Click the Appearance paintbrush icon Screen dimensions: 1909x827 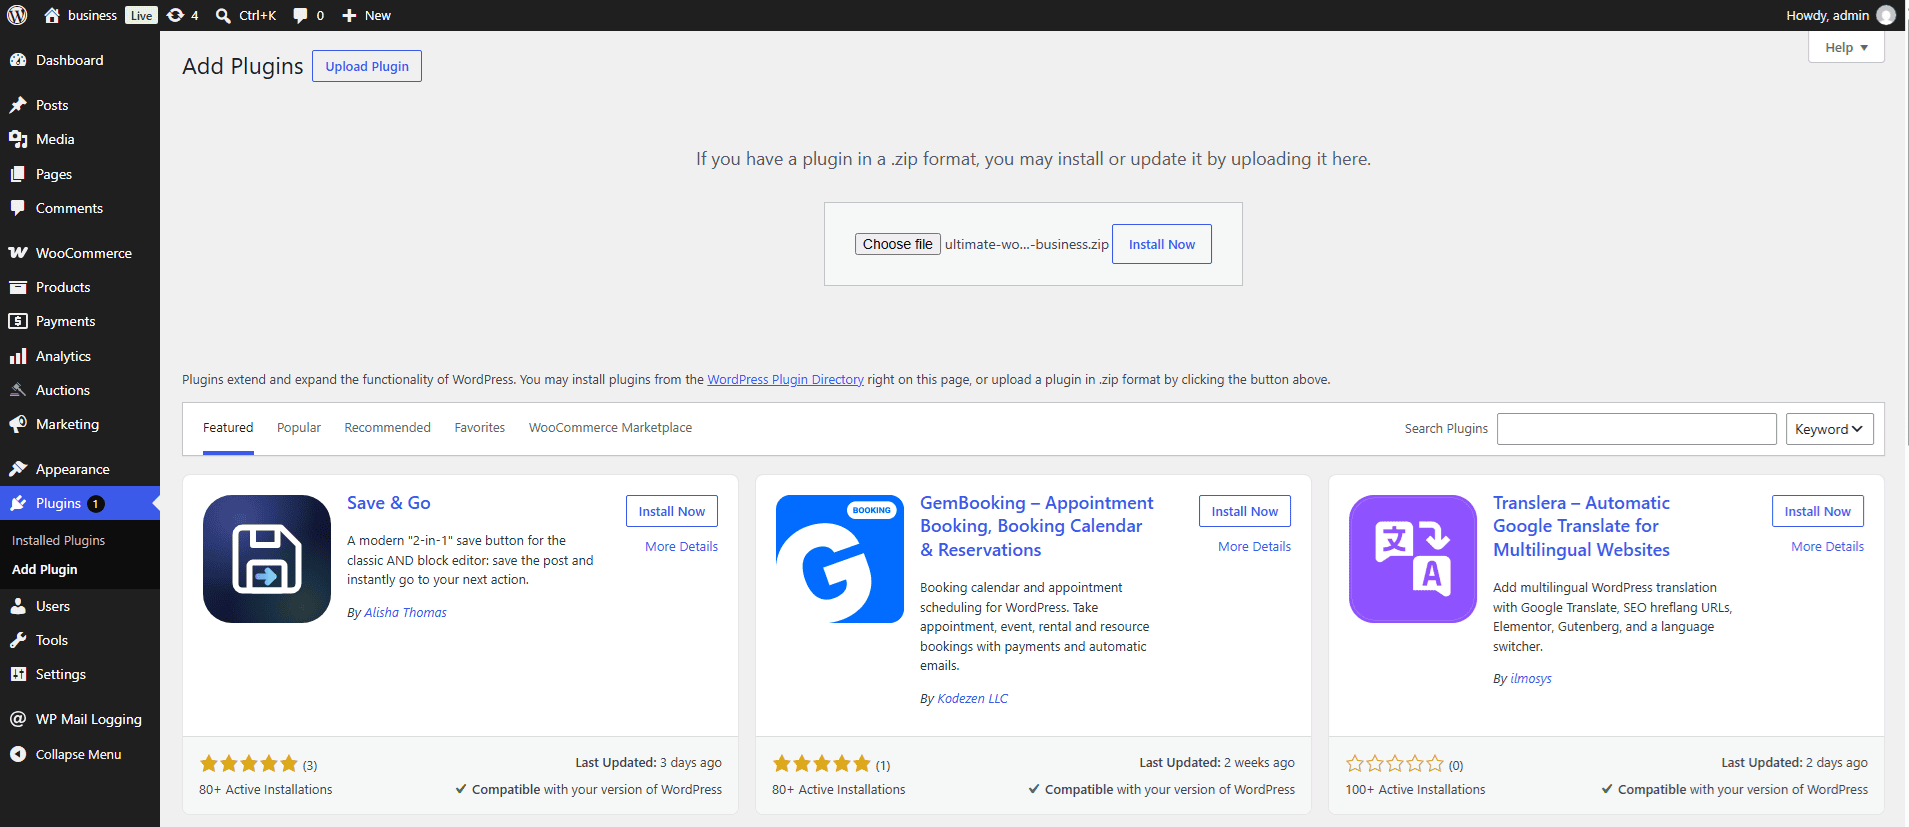[x=18, y=469]
